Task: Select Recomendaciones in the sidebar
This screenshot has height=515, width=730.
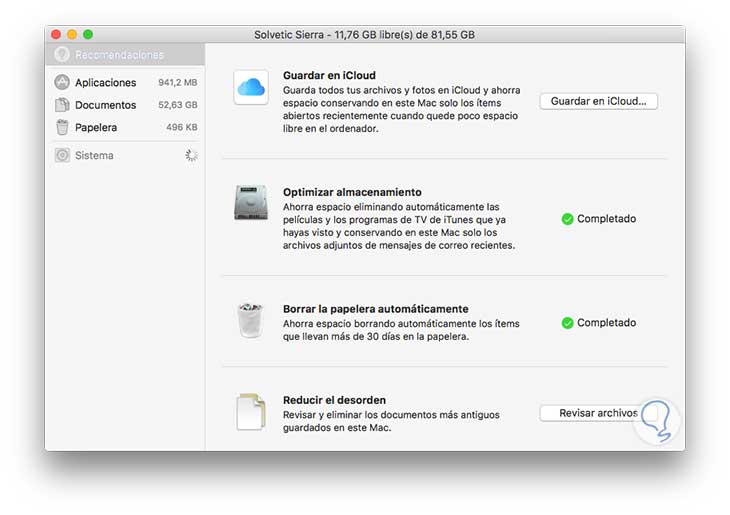Action: [118, 55]
